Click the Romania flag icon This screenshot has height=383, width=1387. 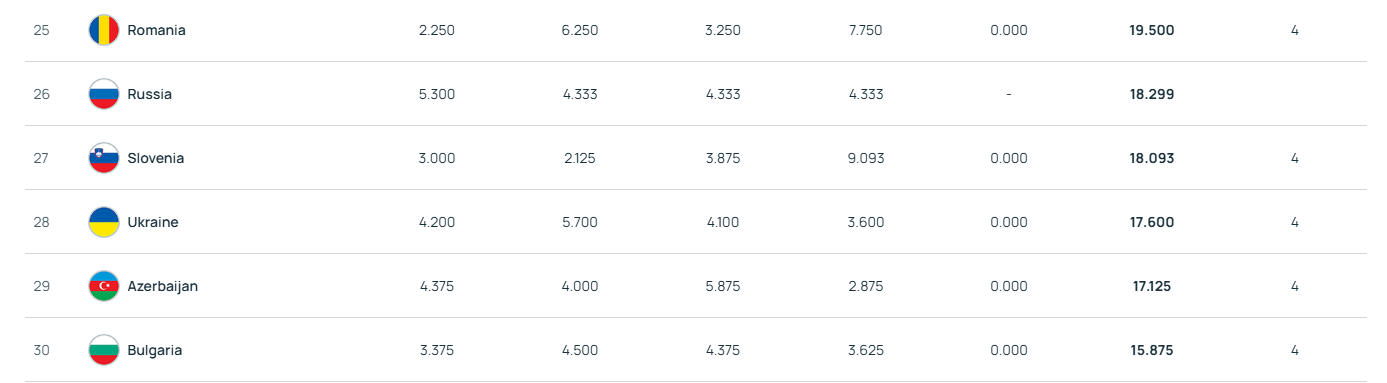point(104,30)
